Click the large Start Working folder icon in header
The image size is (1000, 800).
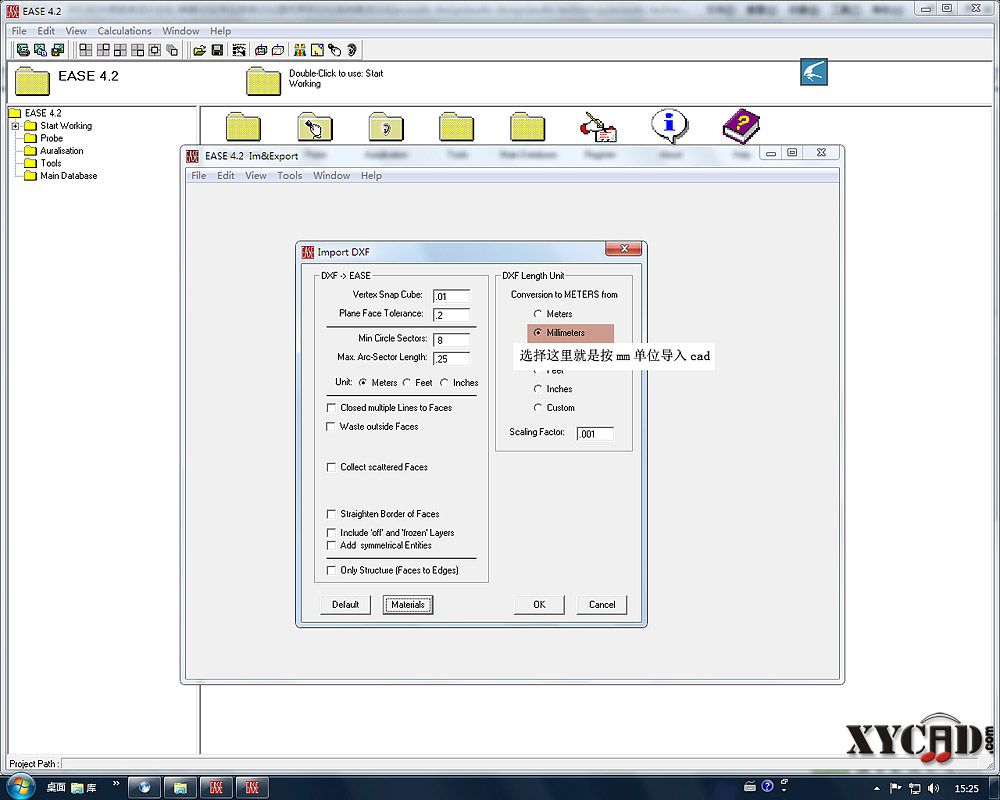[x=263, y=81]
